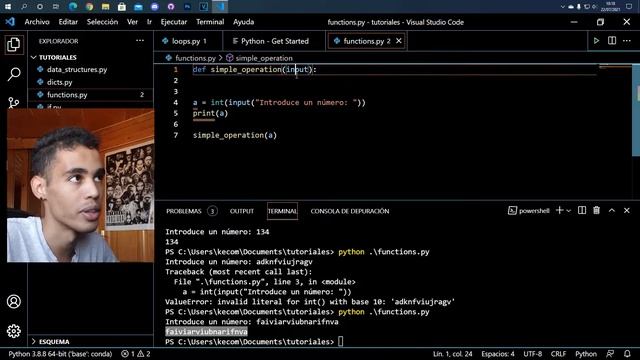Maximize the panel with chevron up
The height and width of the screenshot is (360, 640).
pos(612,211)
